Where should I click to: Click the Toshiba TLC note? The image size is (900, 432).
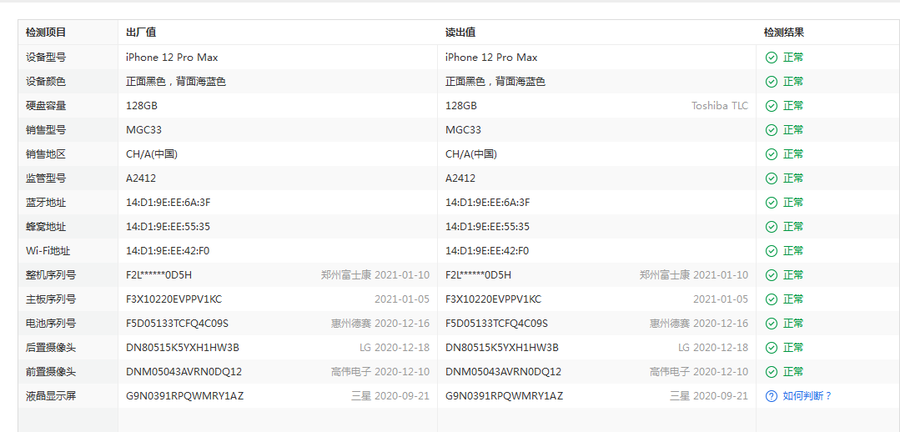click(x=720, y=106)
